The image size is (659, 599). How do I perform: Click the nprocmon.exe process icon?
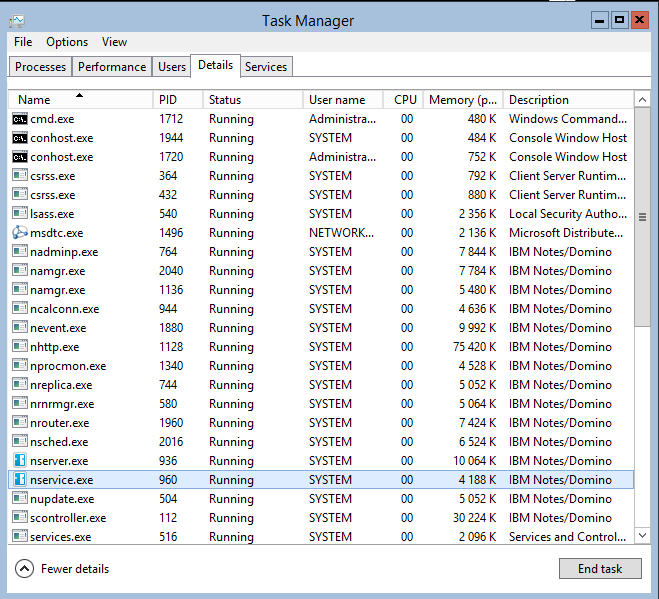click(x=20, y=366)
